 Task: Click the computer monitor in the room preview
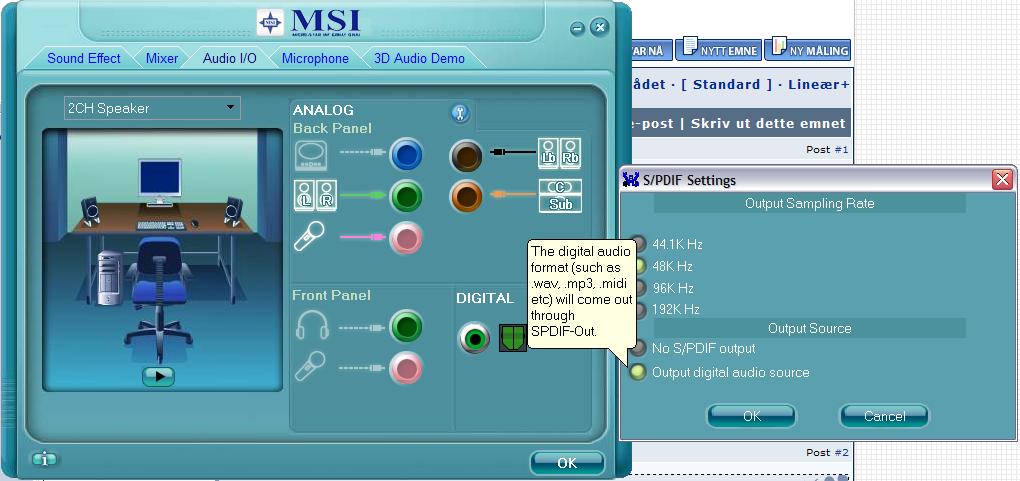coord(159,182)
